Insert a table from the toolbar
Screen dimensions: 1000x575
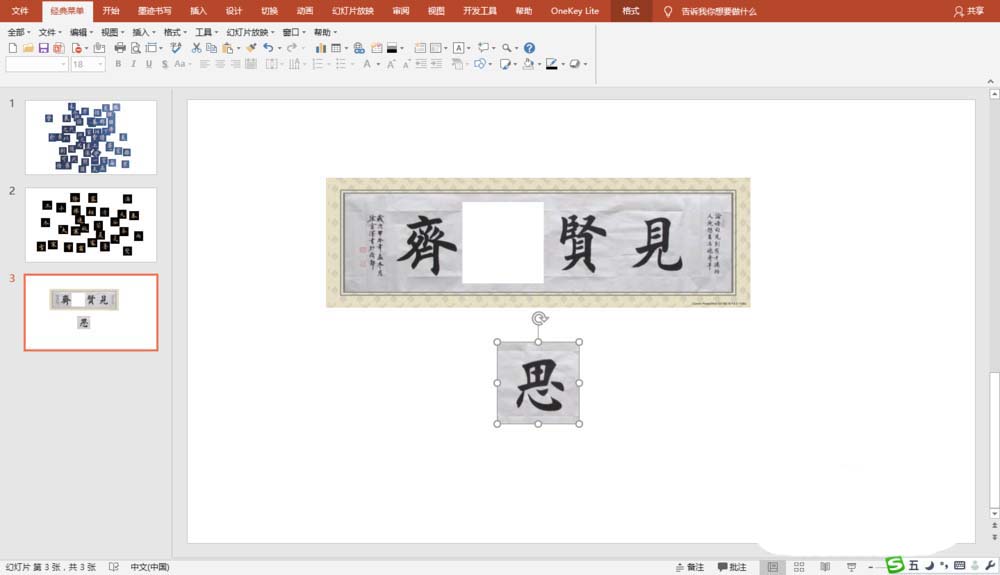pos(336,48)
